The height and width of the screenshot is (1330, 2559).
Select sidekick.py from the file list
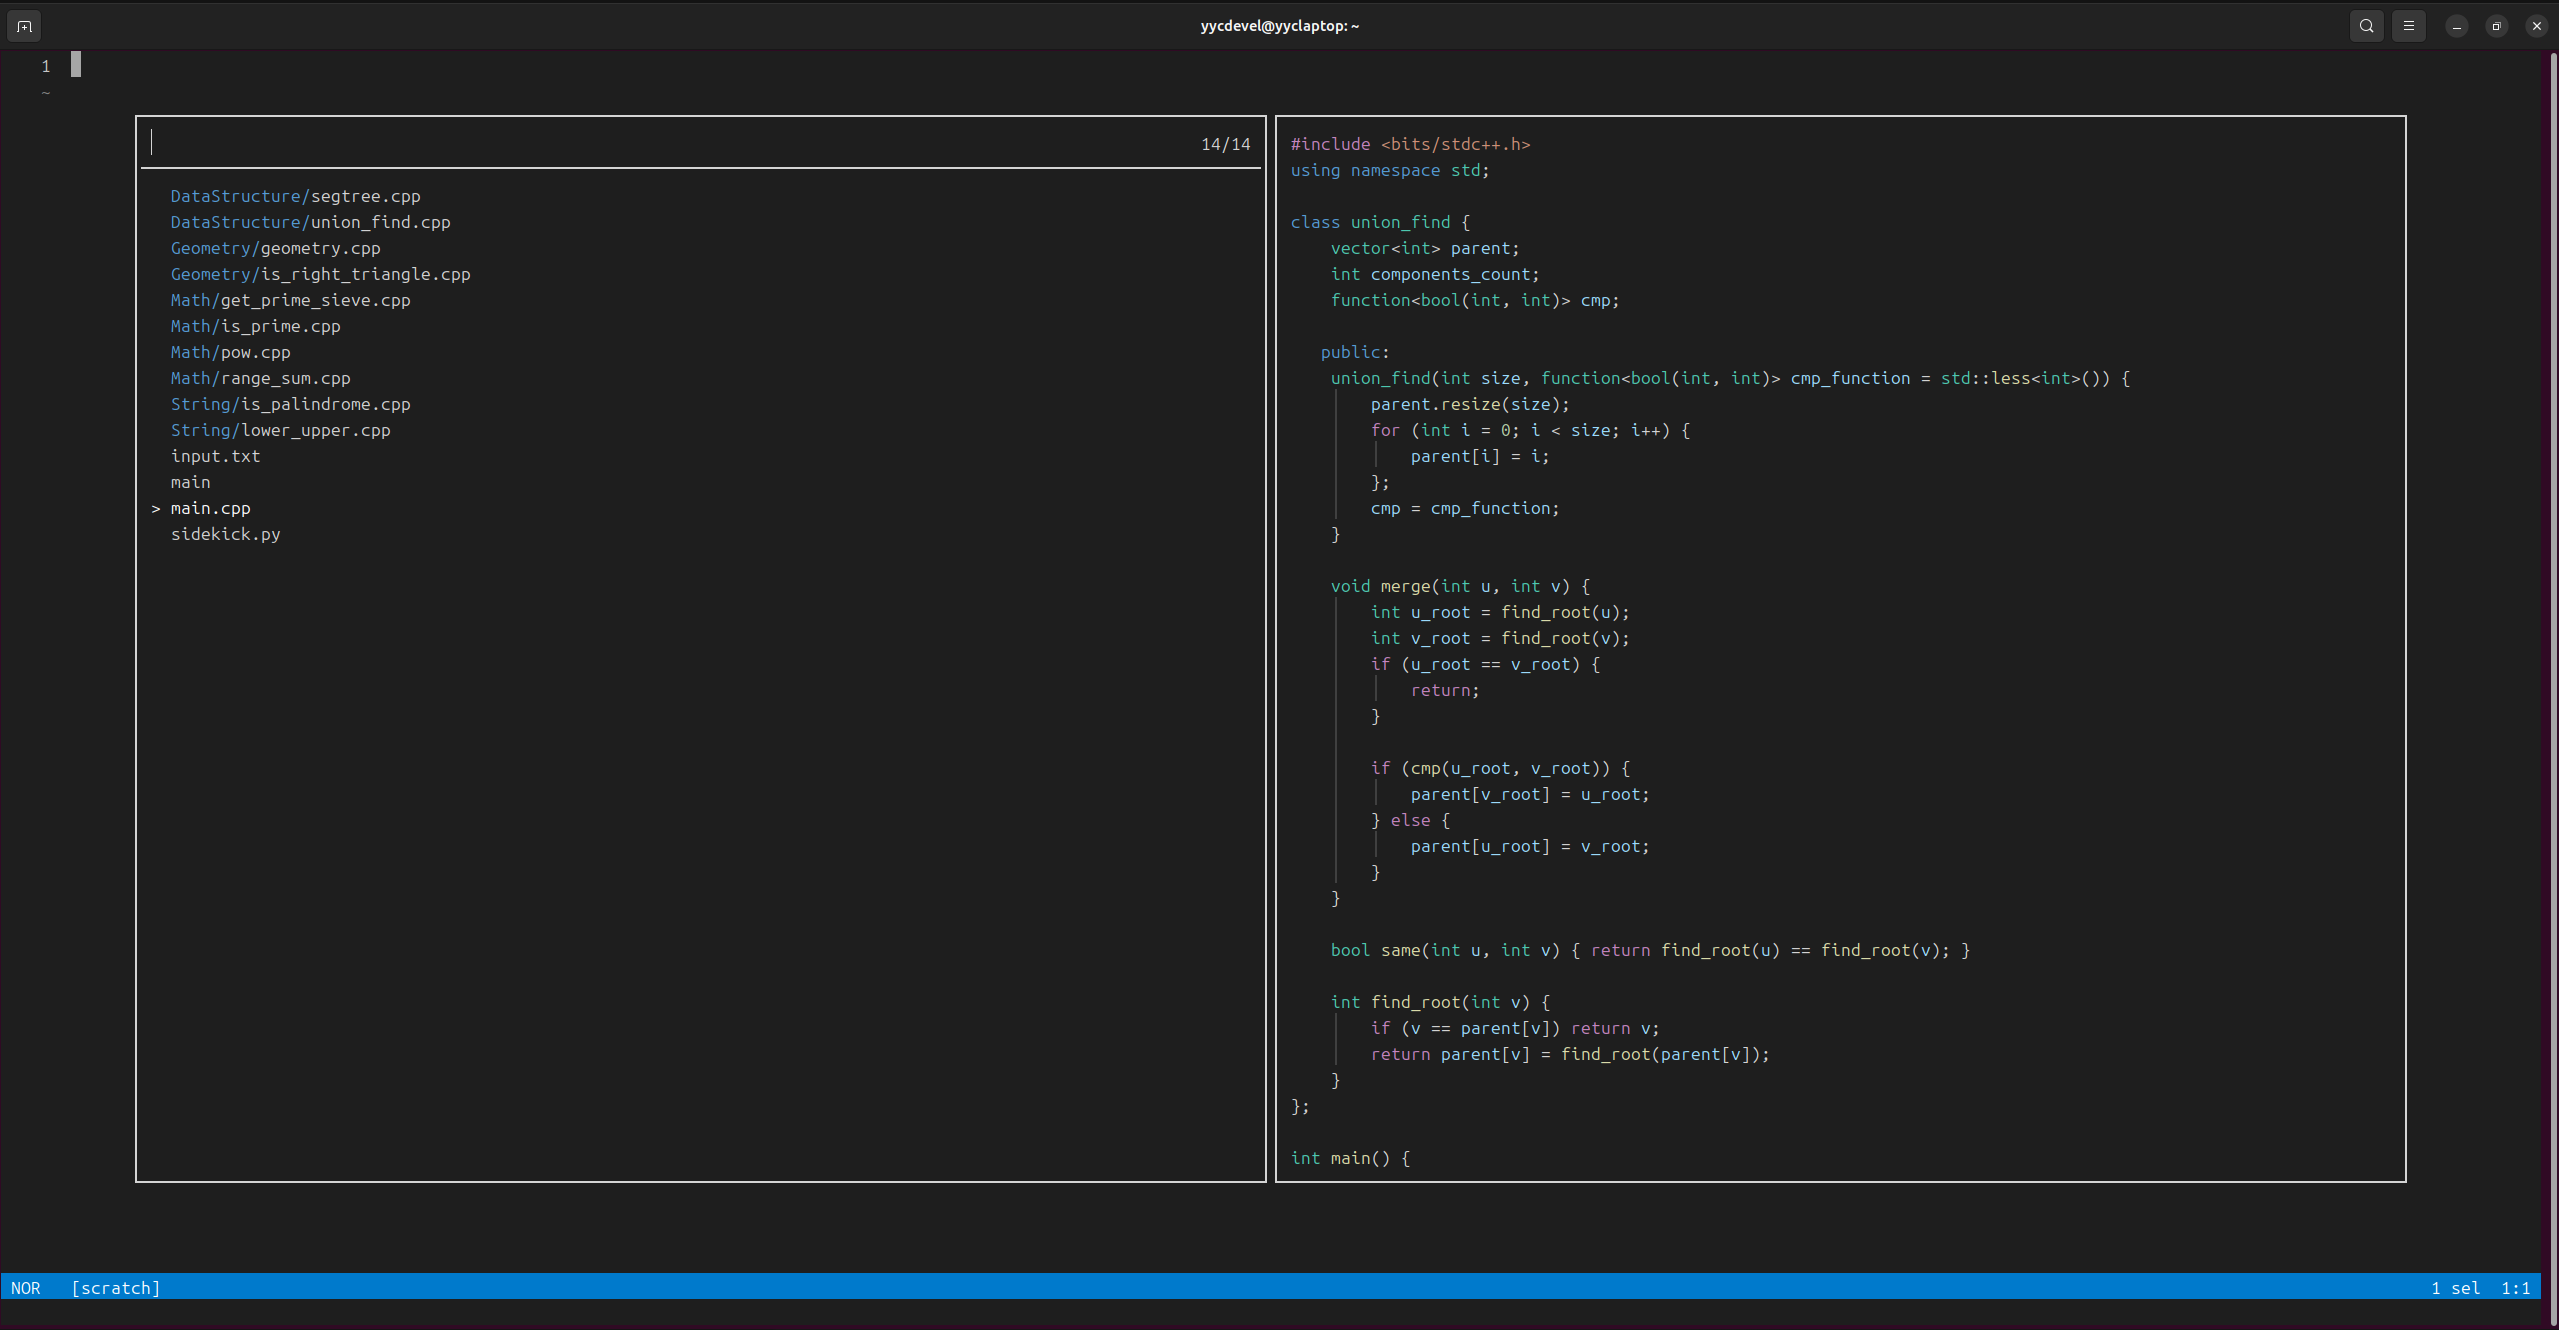pyautogui.click(x=225, y=534)
